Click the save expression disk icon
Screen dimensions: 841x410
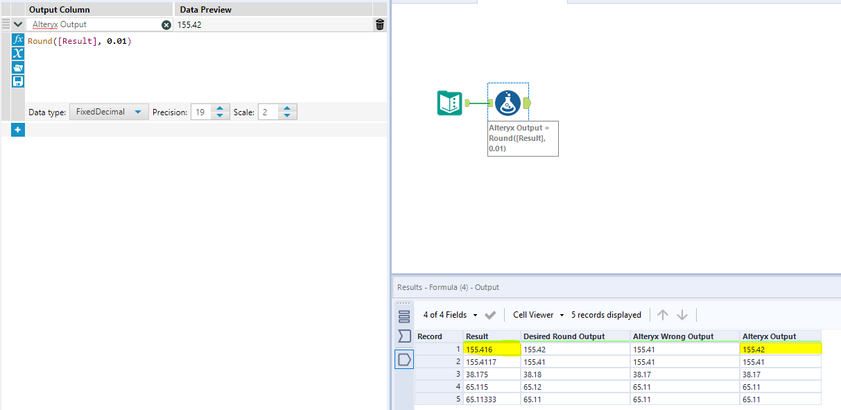[x=18, y=81]
